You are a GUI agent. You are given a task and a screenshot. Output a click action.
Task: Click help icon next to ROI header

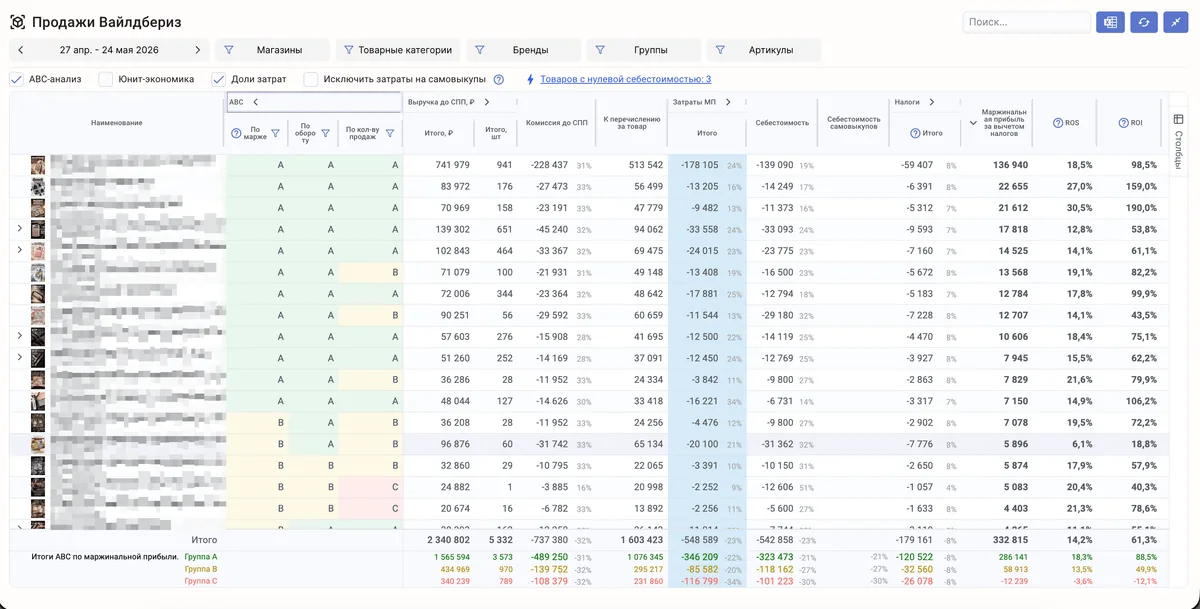click(x=1124, y=123)
